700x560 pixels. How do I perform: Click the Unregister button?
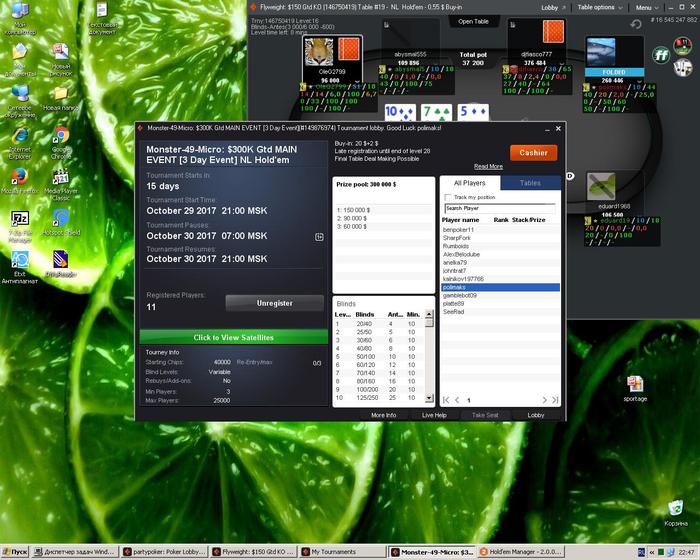click(274, 302)
